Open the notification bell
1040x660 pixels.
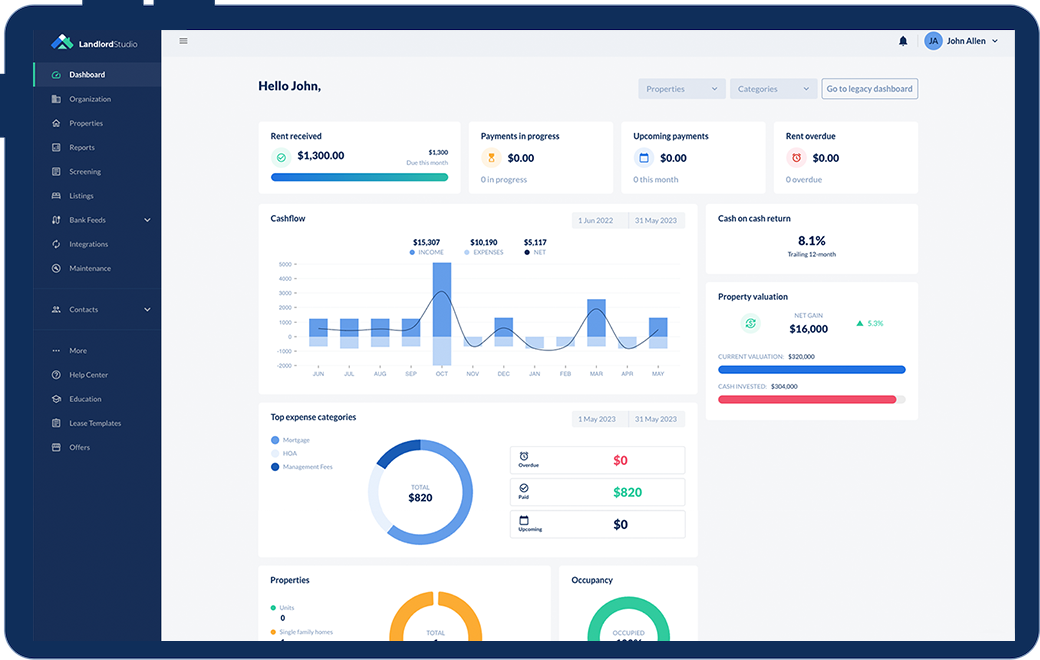(x=903, y=41)
